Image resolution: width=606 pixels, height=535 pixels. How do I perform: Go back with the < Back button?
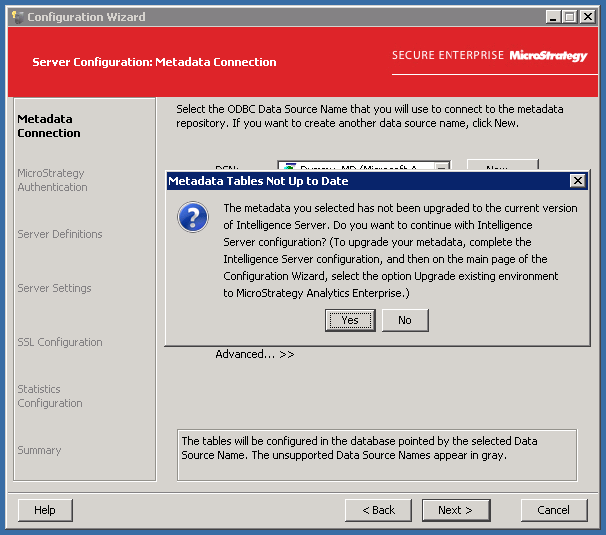[378, 510]
